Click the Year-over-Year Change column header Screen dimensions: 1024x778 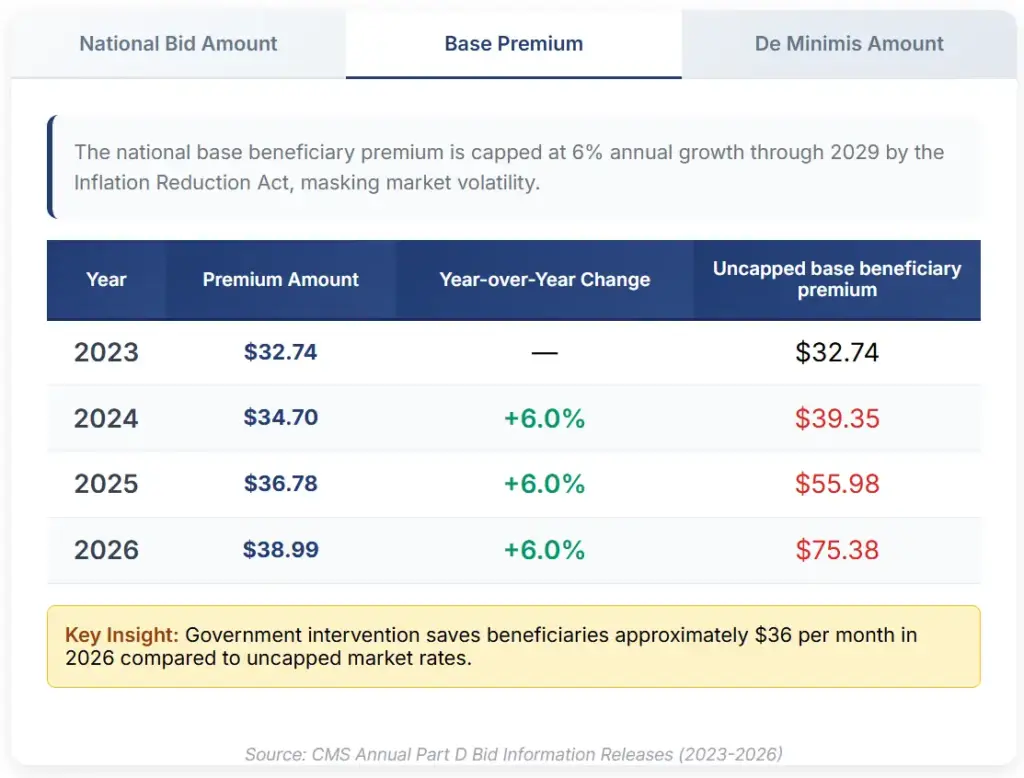pyautogui.click(x=544, y=280)
